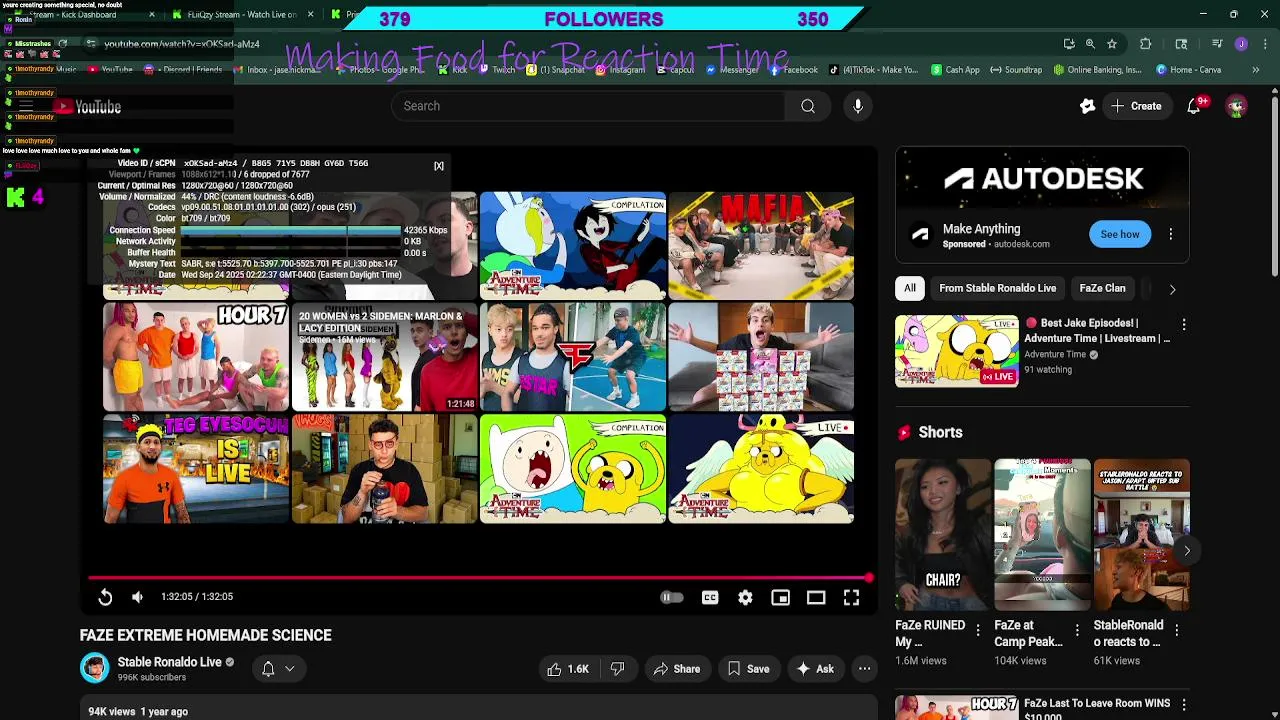Start voice search with the microphone icon
This screenshot has width=1280, height=720.
pos(858,106)
